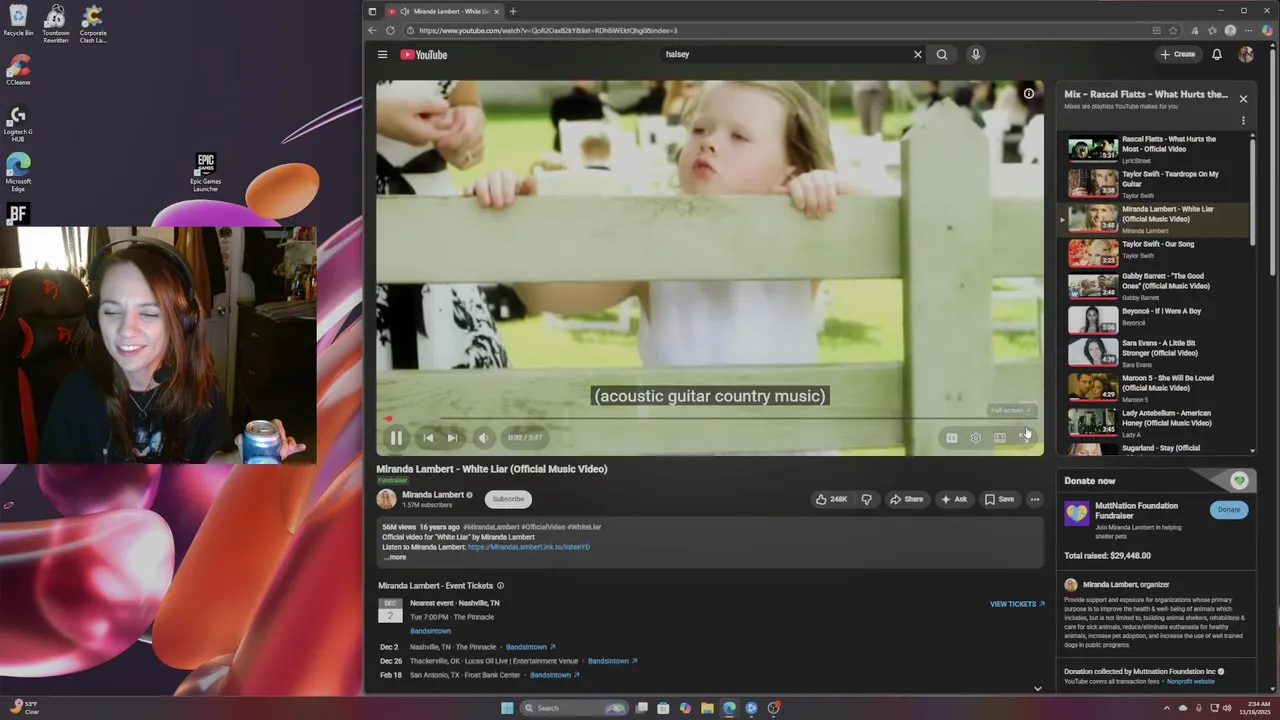Like the video with 248K likes

[x=831, y=499]
